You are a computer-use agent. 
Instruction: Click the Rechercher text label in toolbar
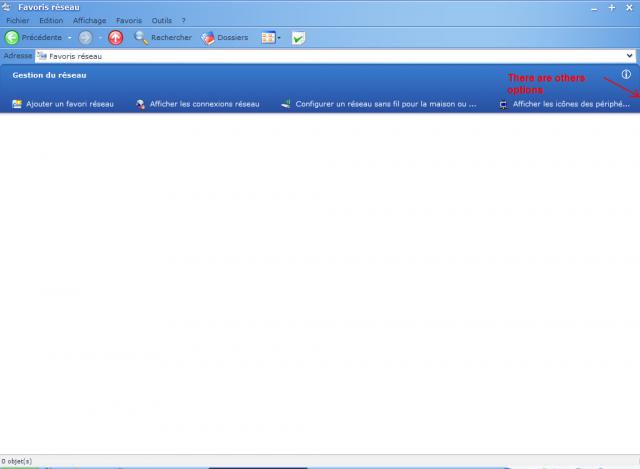pyautogui.click(x=171, y=38)
